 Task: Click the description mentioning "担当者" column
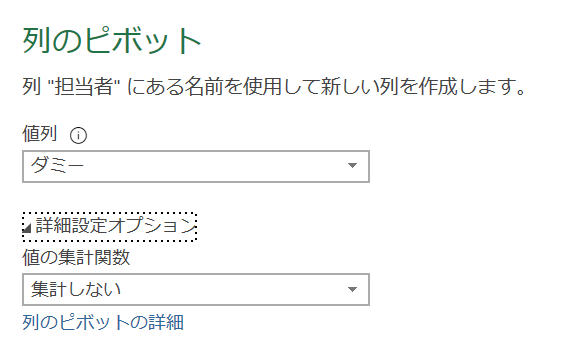coord(274,87)
